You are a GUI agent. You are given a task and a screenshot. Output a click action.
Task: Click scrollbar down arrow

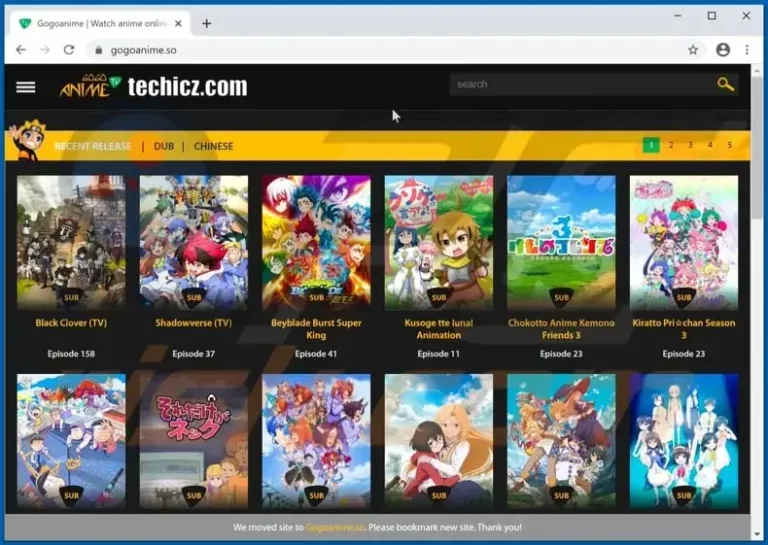(757, 534)
